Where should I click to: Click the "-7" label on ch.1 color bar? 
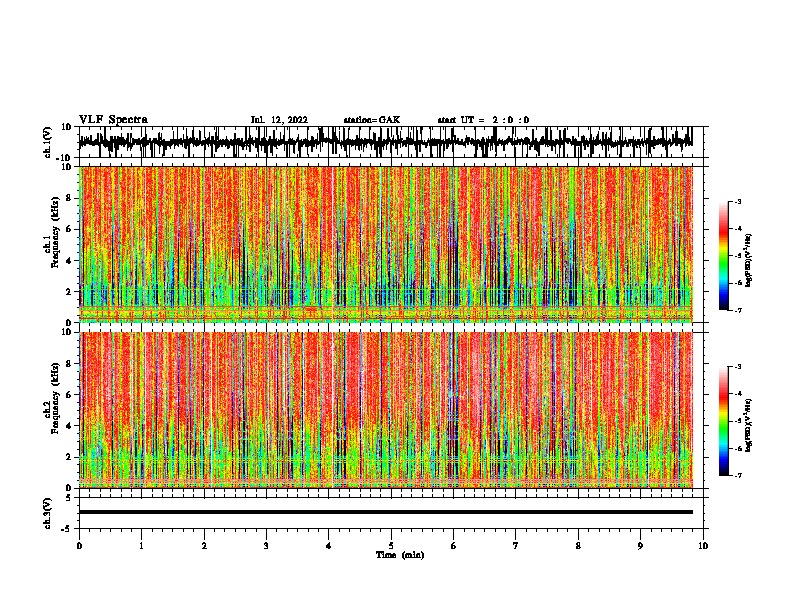(x=738, y=310)
